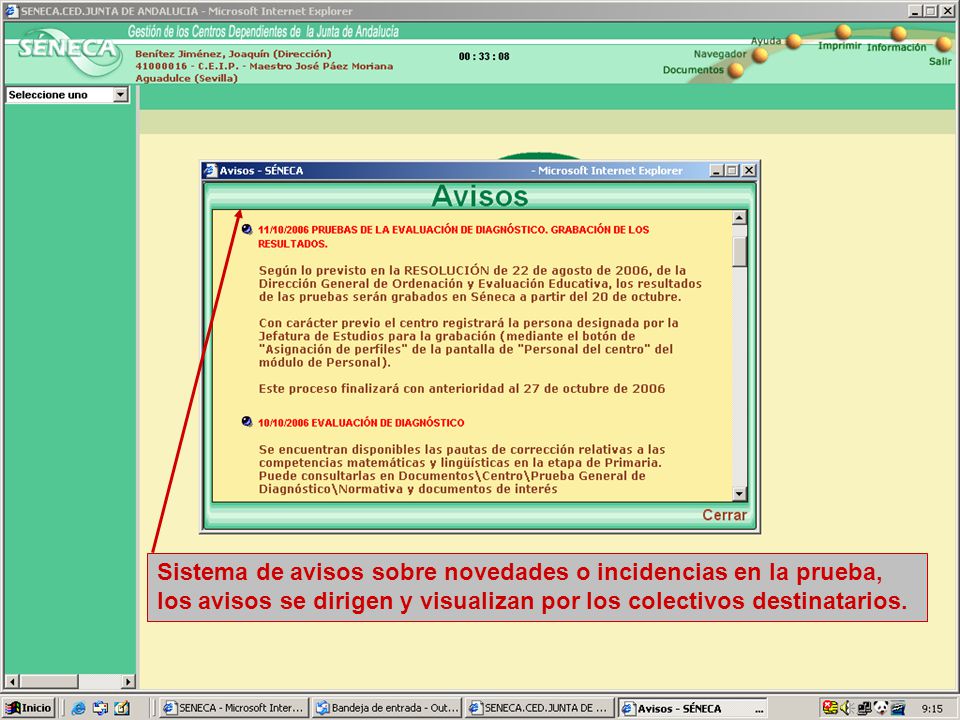Open the Panda antivirus tray icon
The width and height of the screenshot is (960, 720).
point(881,708)
